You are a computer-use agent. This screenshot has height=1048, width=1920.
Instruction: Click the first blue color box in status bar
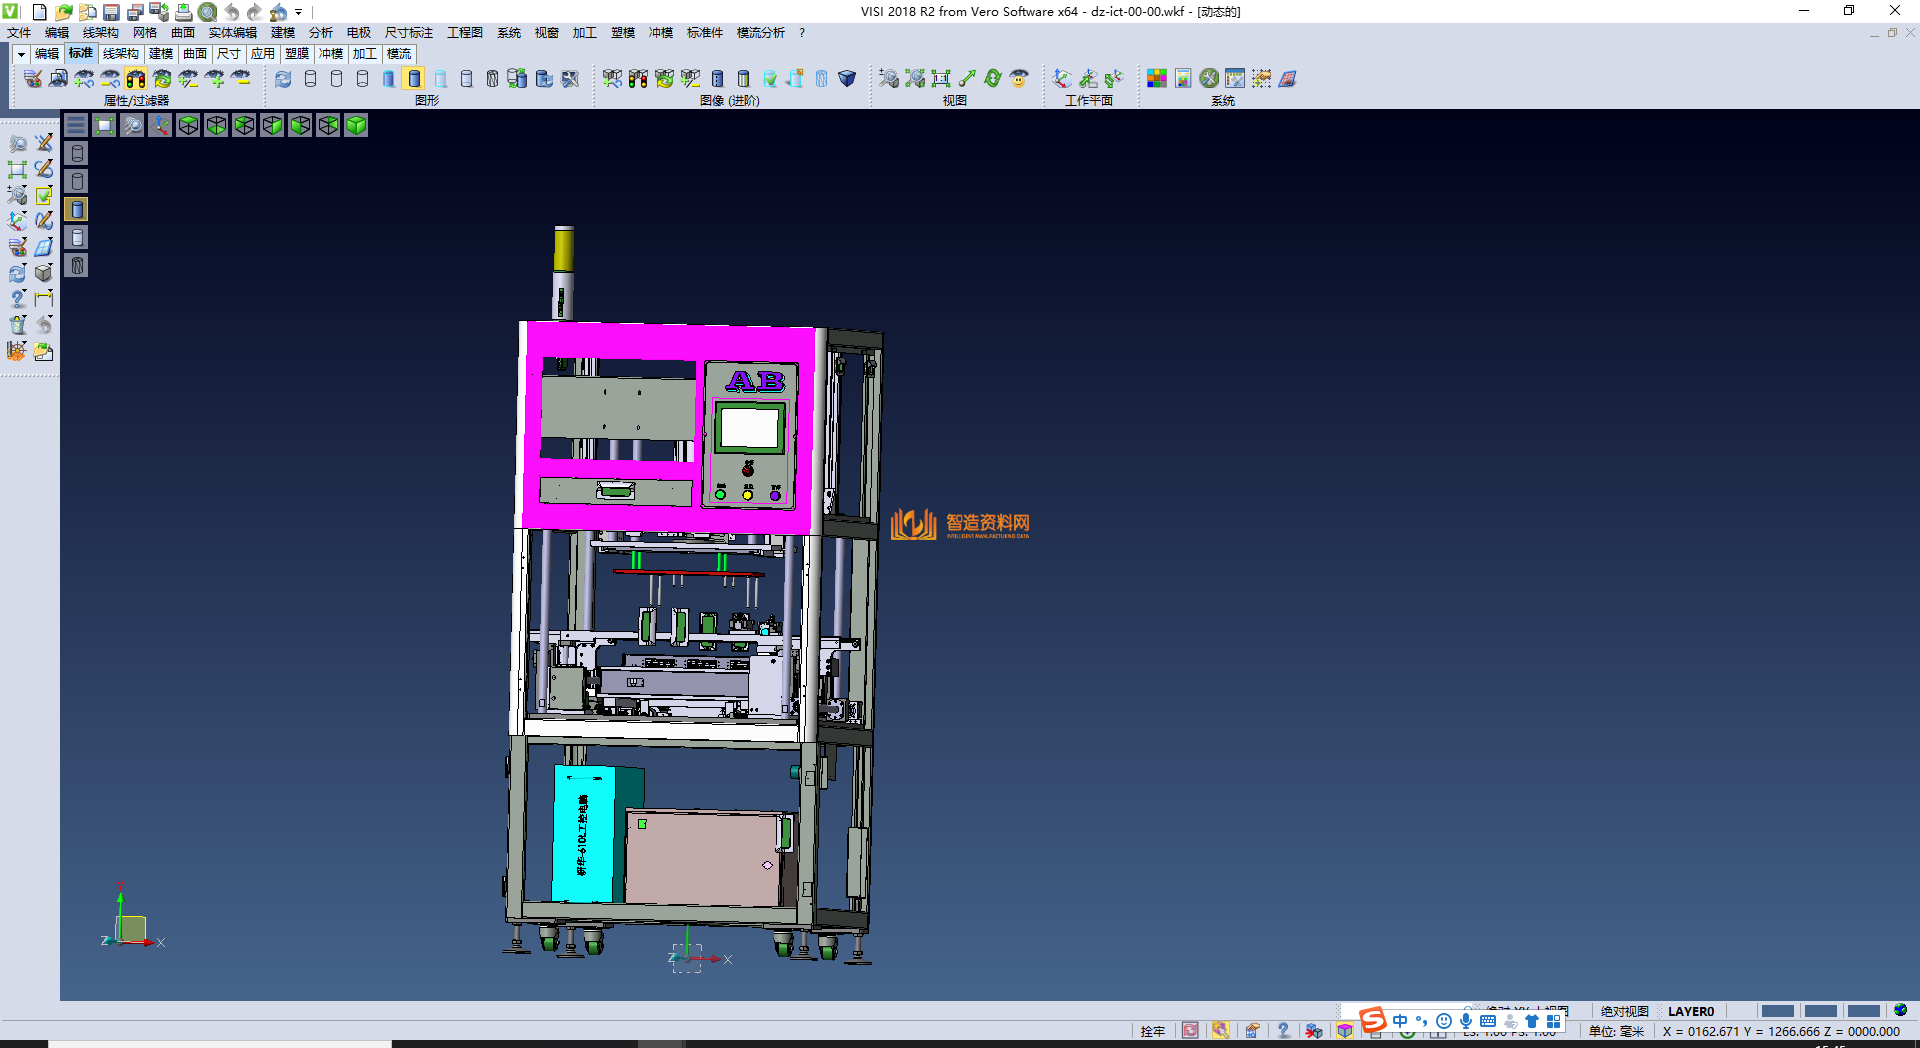point(1777,1011)
